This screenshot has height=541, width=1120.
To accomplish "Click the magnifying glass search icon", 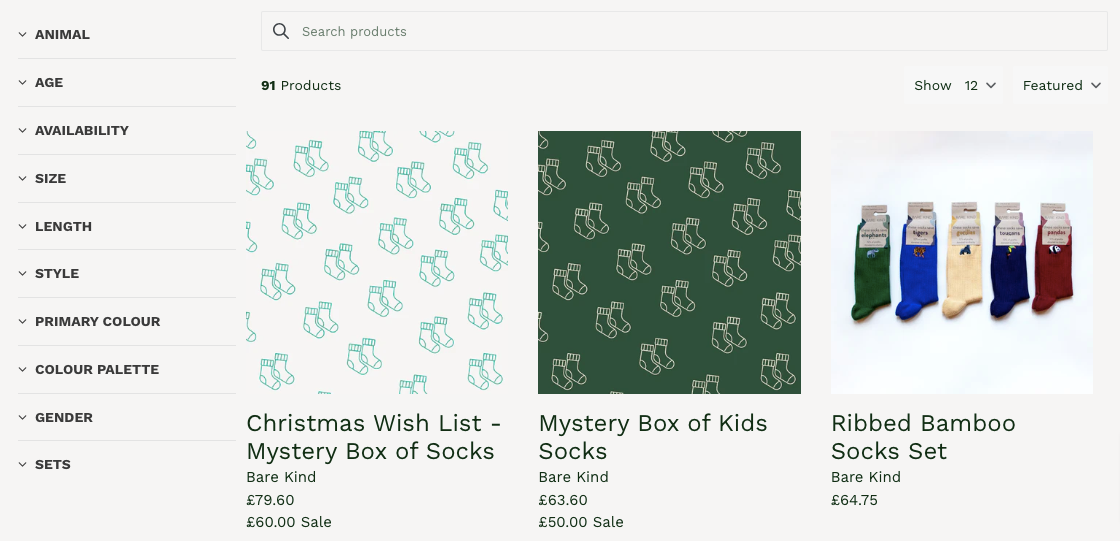I will click(281, 31).
